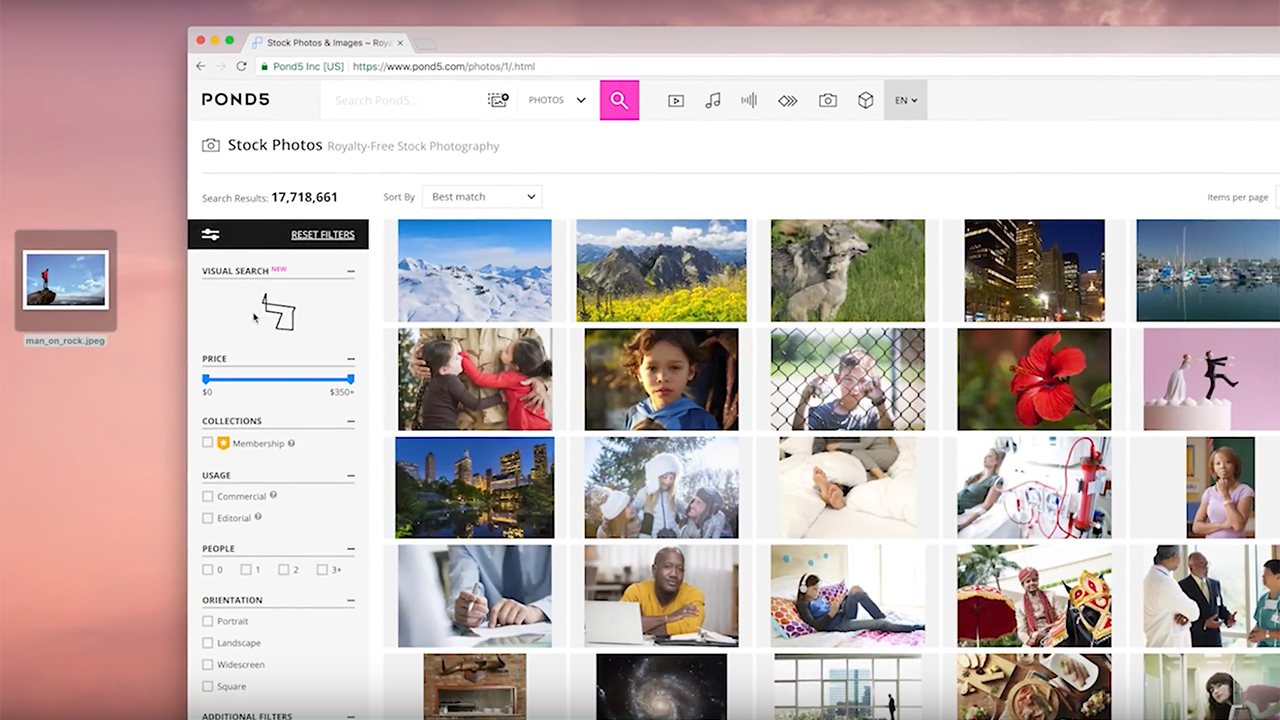Open two girls hugging photo

point(475,380)
